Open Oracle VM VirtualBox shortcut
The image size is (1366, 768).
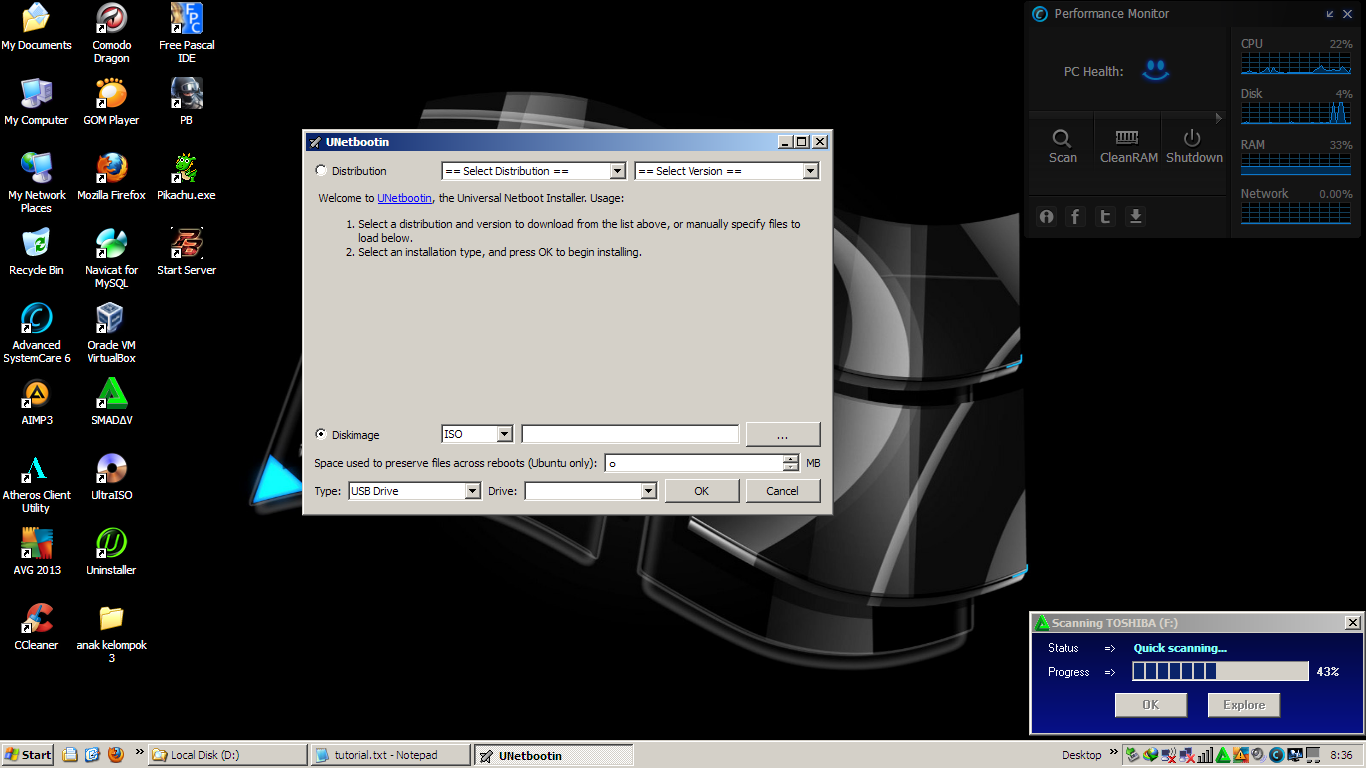tap(111, 332)
